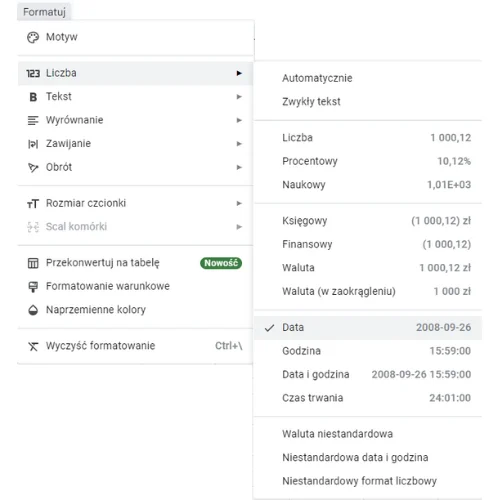This screenshot has height=500, width=500.
Task: Expand the Wyrównanie submenu arrow
Action: [239, 120]
